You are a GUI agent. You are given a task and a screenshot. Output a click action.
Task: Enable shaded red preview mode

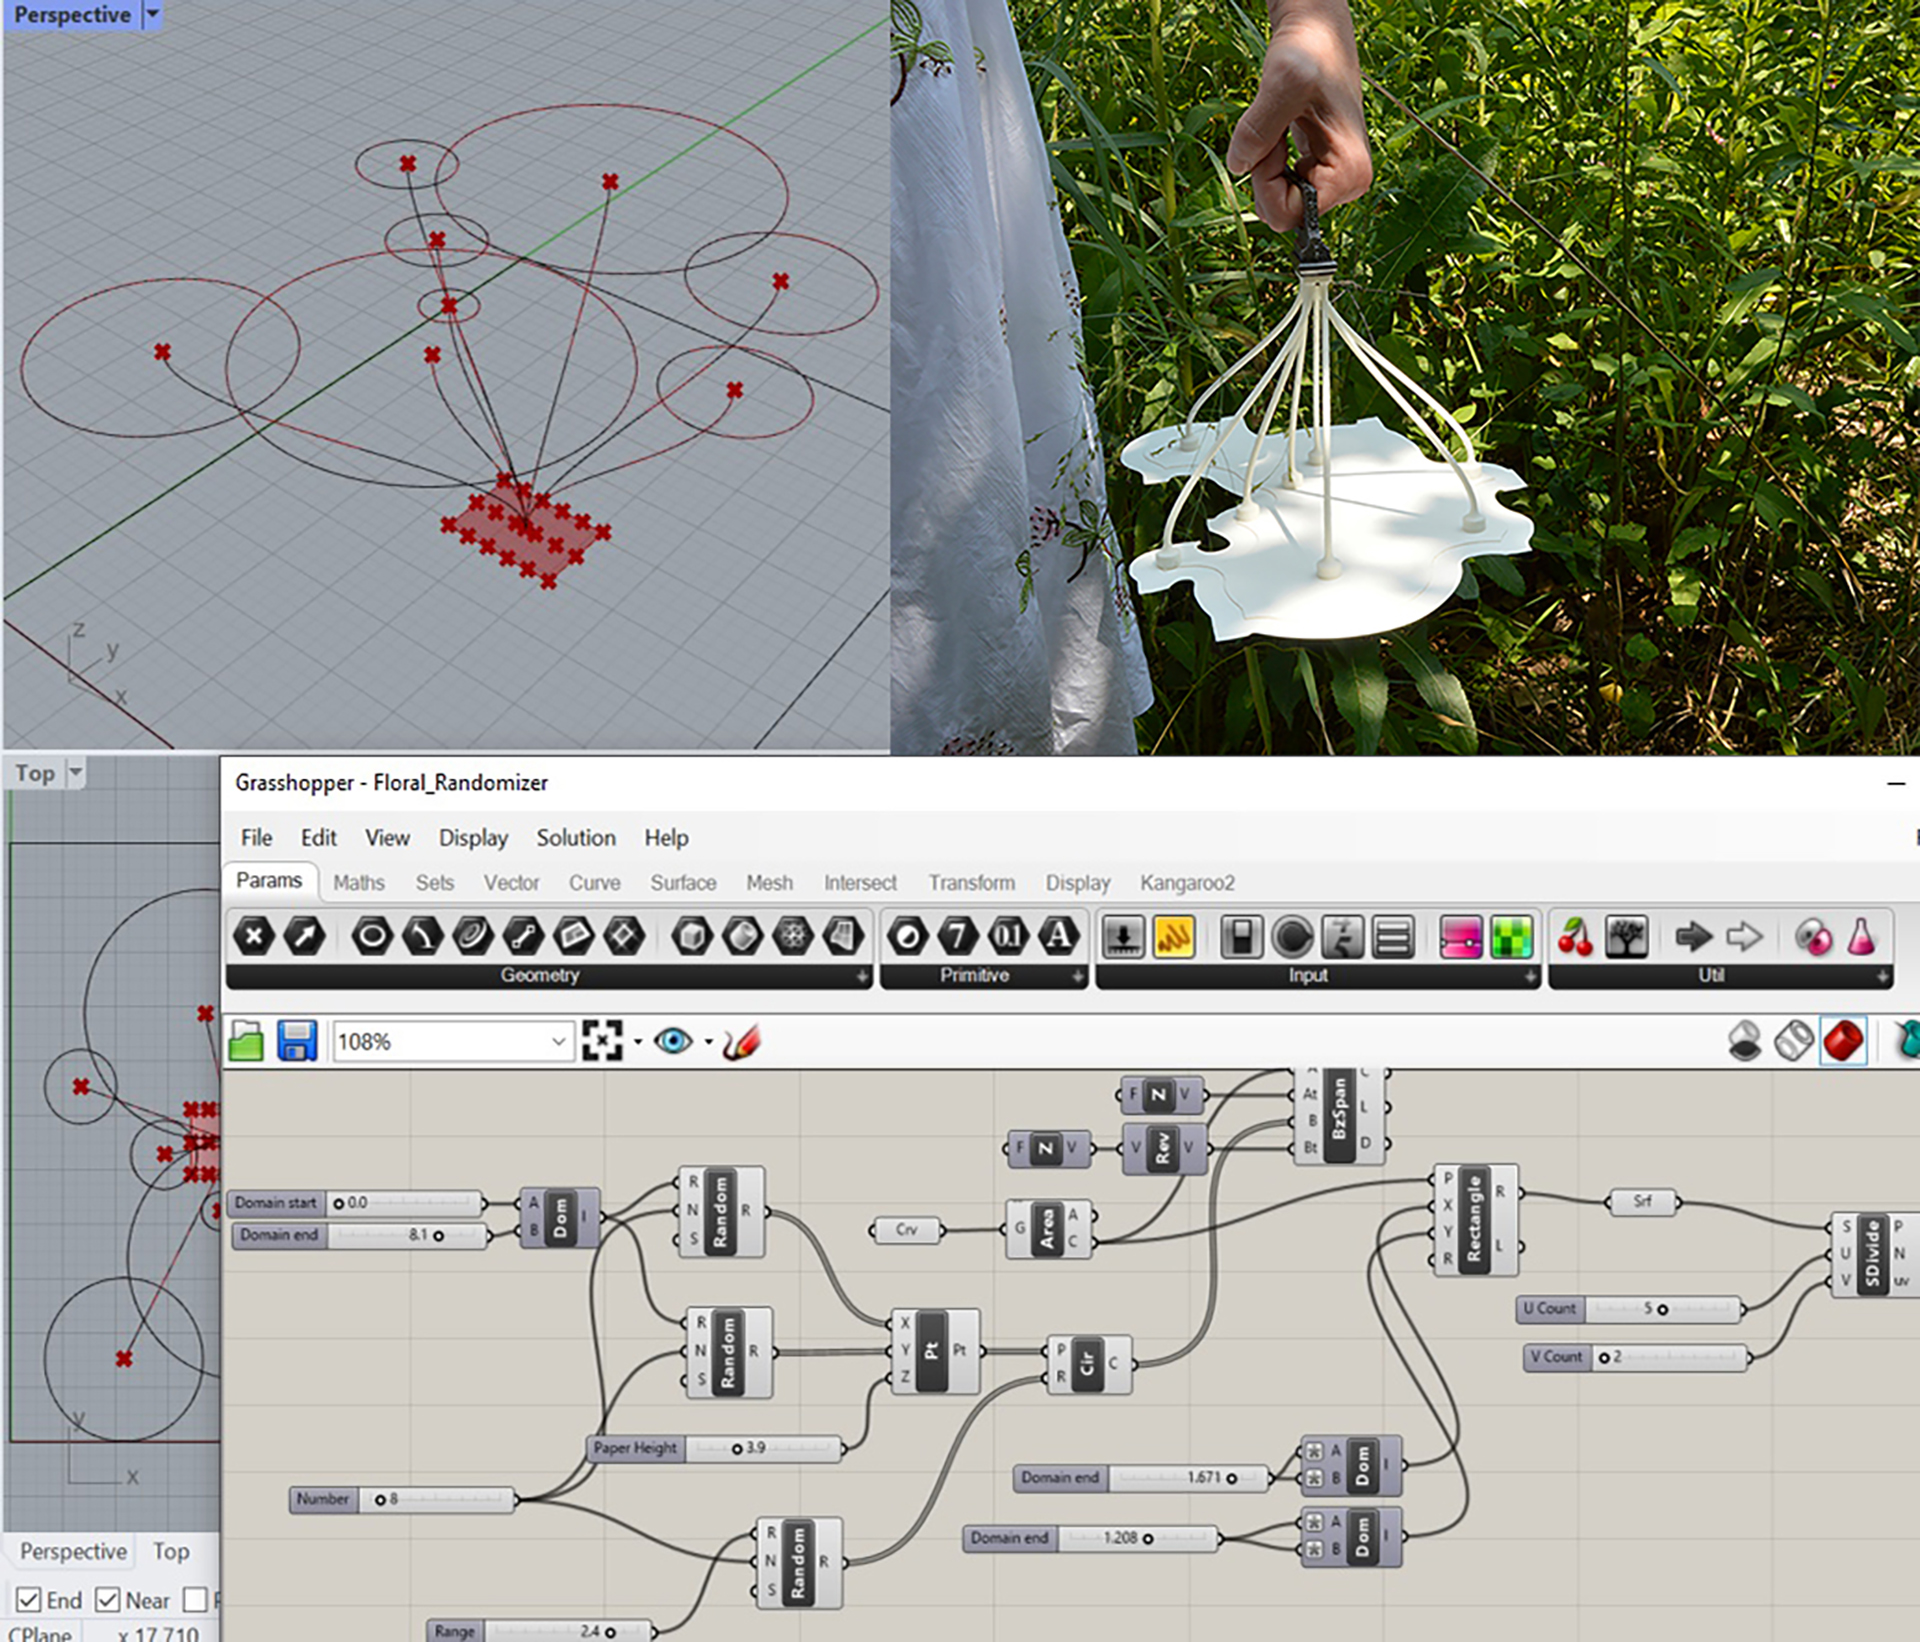pos(1843,1041)
